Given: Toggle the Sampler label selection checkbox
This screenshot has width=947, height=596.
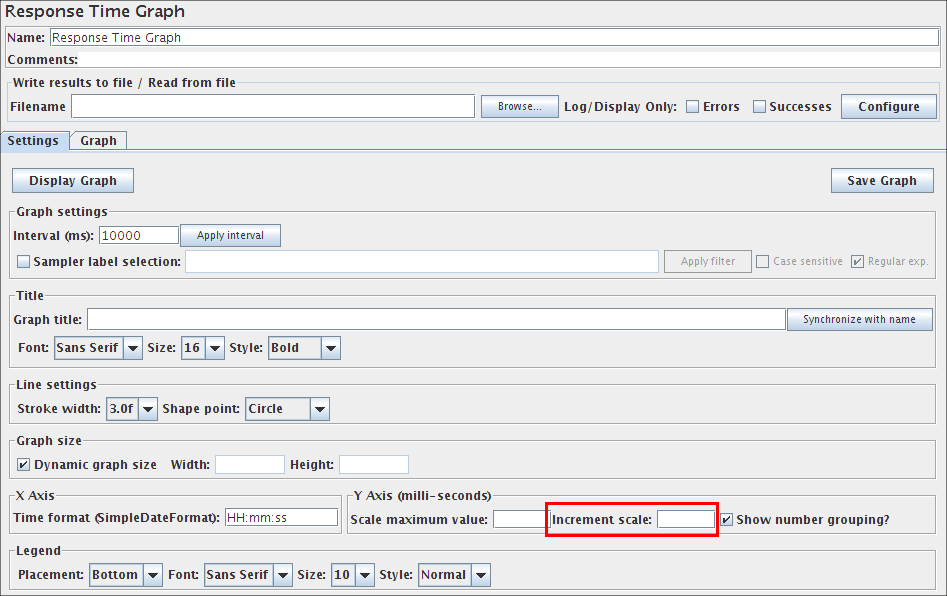Looking at the screenshot, I should pos(24,262).
